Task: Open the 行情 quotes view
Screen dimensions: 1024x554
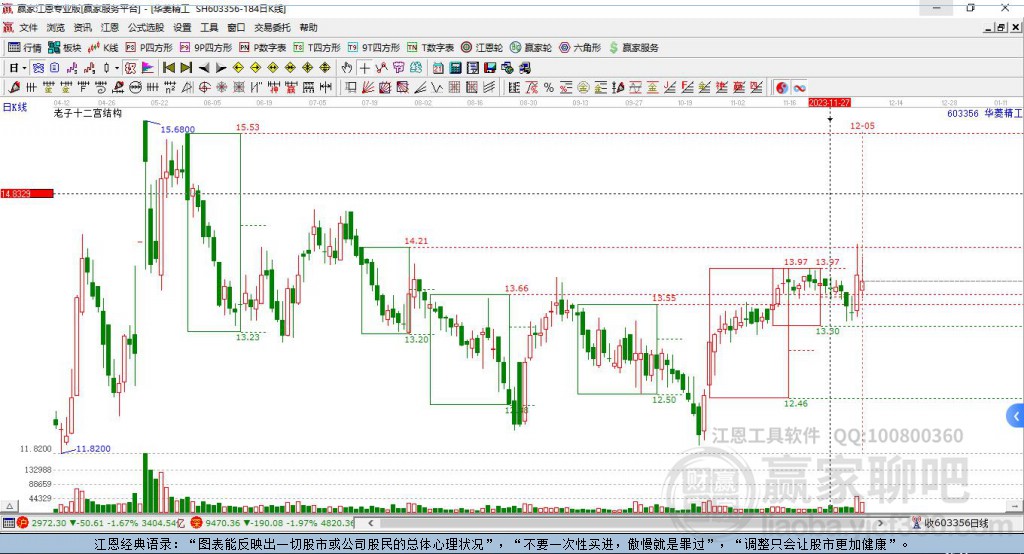Action: (25, 48)
